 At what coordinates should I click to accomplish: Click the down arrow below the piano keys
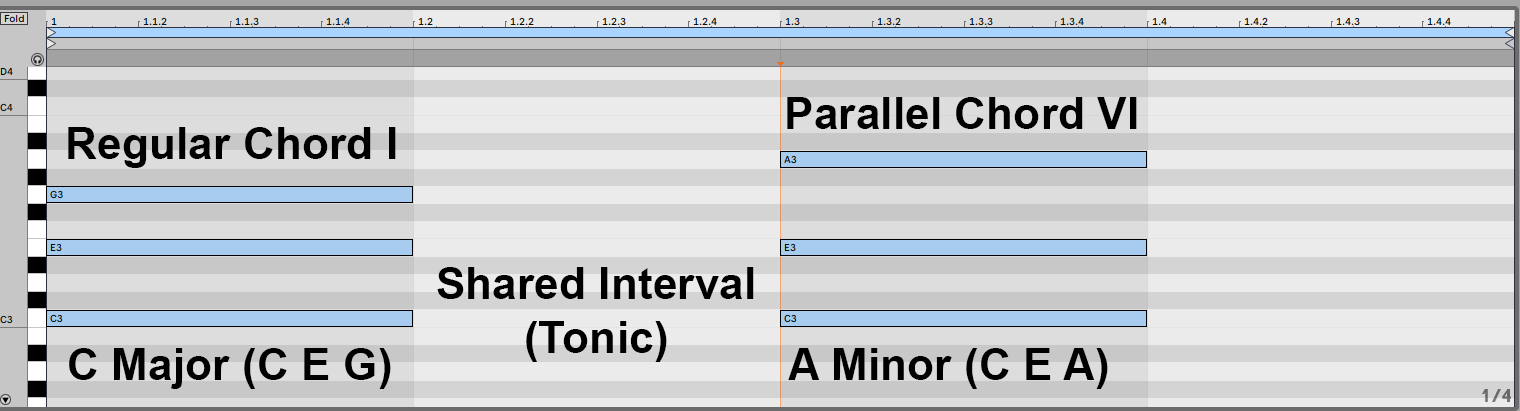(x=6, y=399)
